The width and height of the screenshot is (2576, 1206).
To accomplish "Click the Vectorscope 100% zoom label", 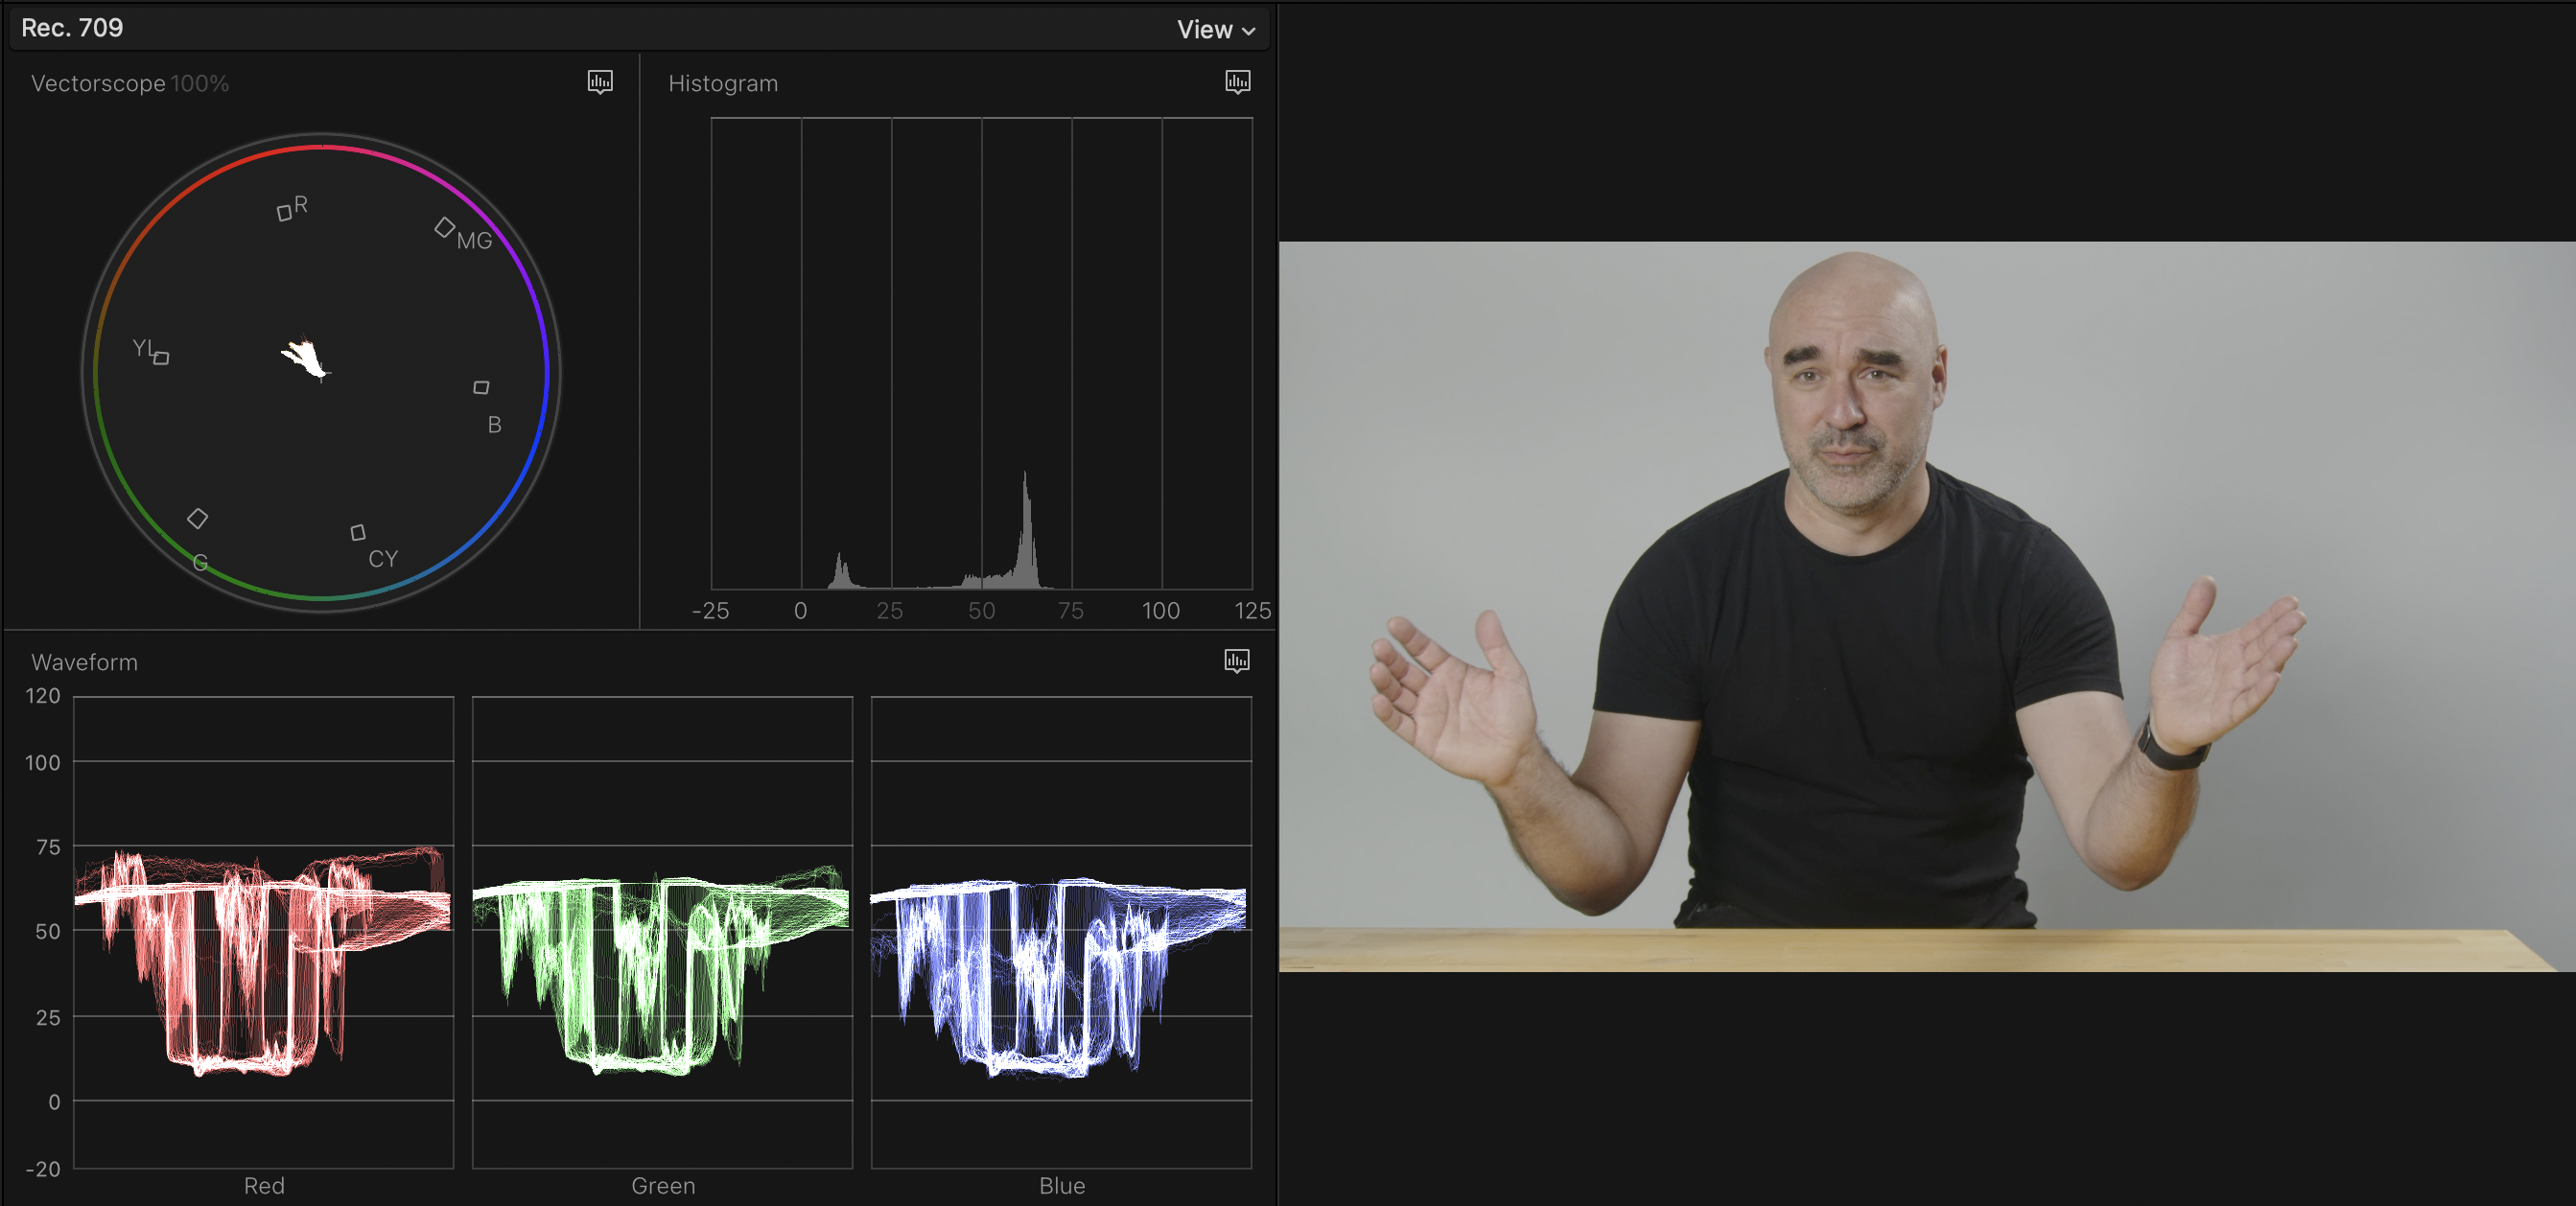I will [x=199, y=84].
